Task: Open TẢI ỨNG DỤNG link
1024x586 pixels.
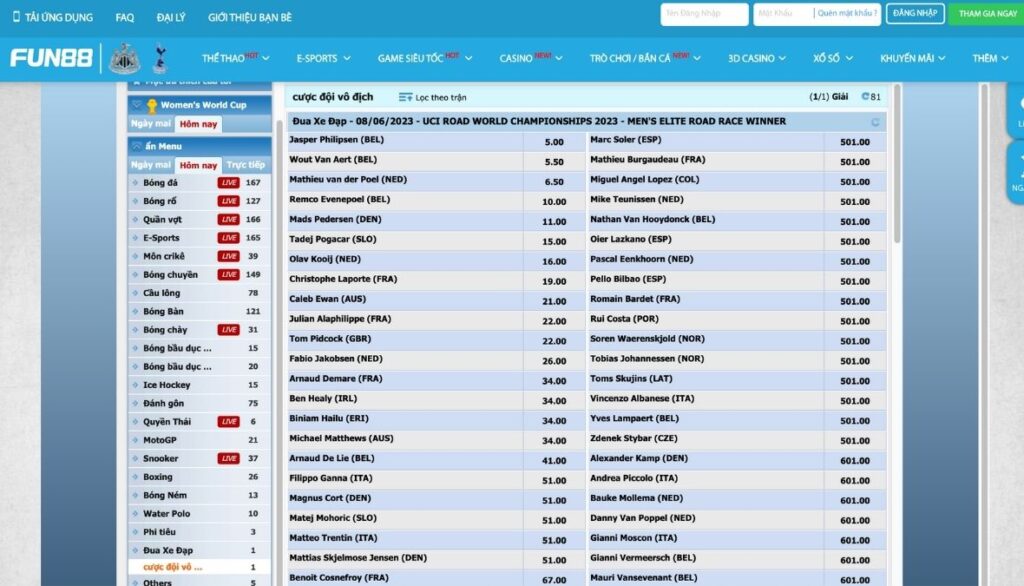Action: 59,18
